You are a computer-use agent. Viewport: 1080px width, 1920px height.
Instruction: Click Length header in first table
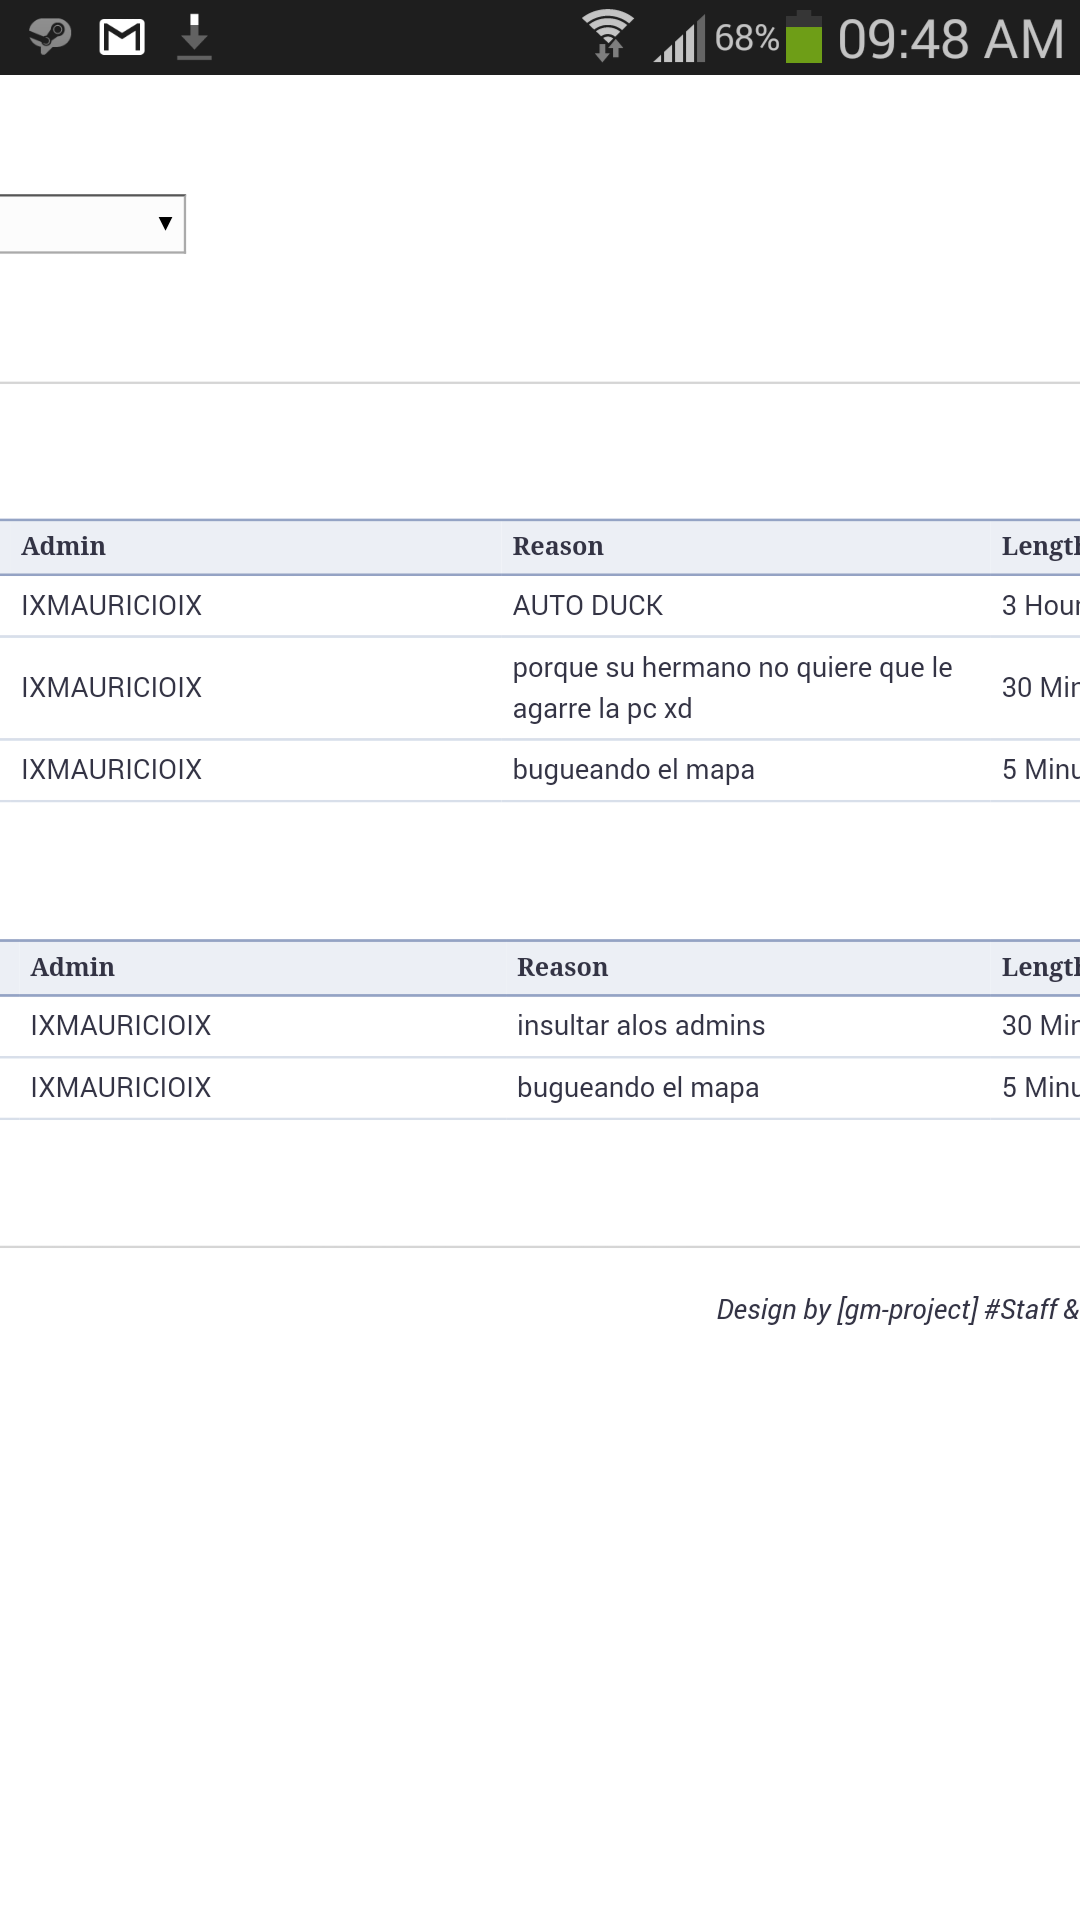pos(1041,546)
